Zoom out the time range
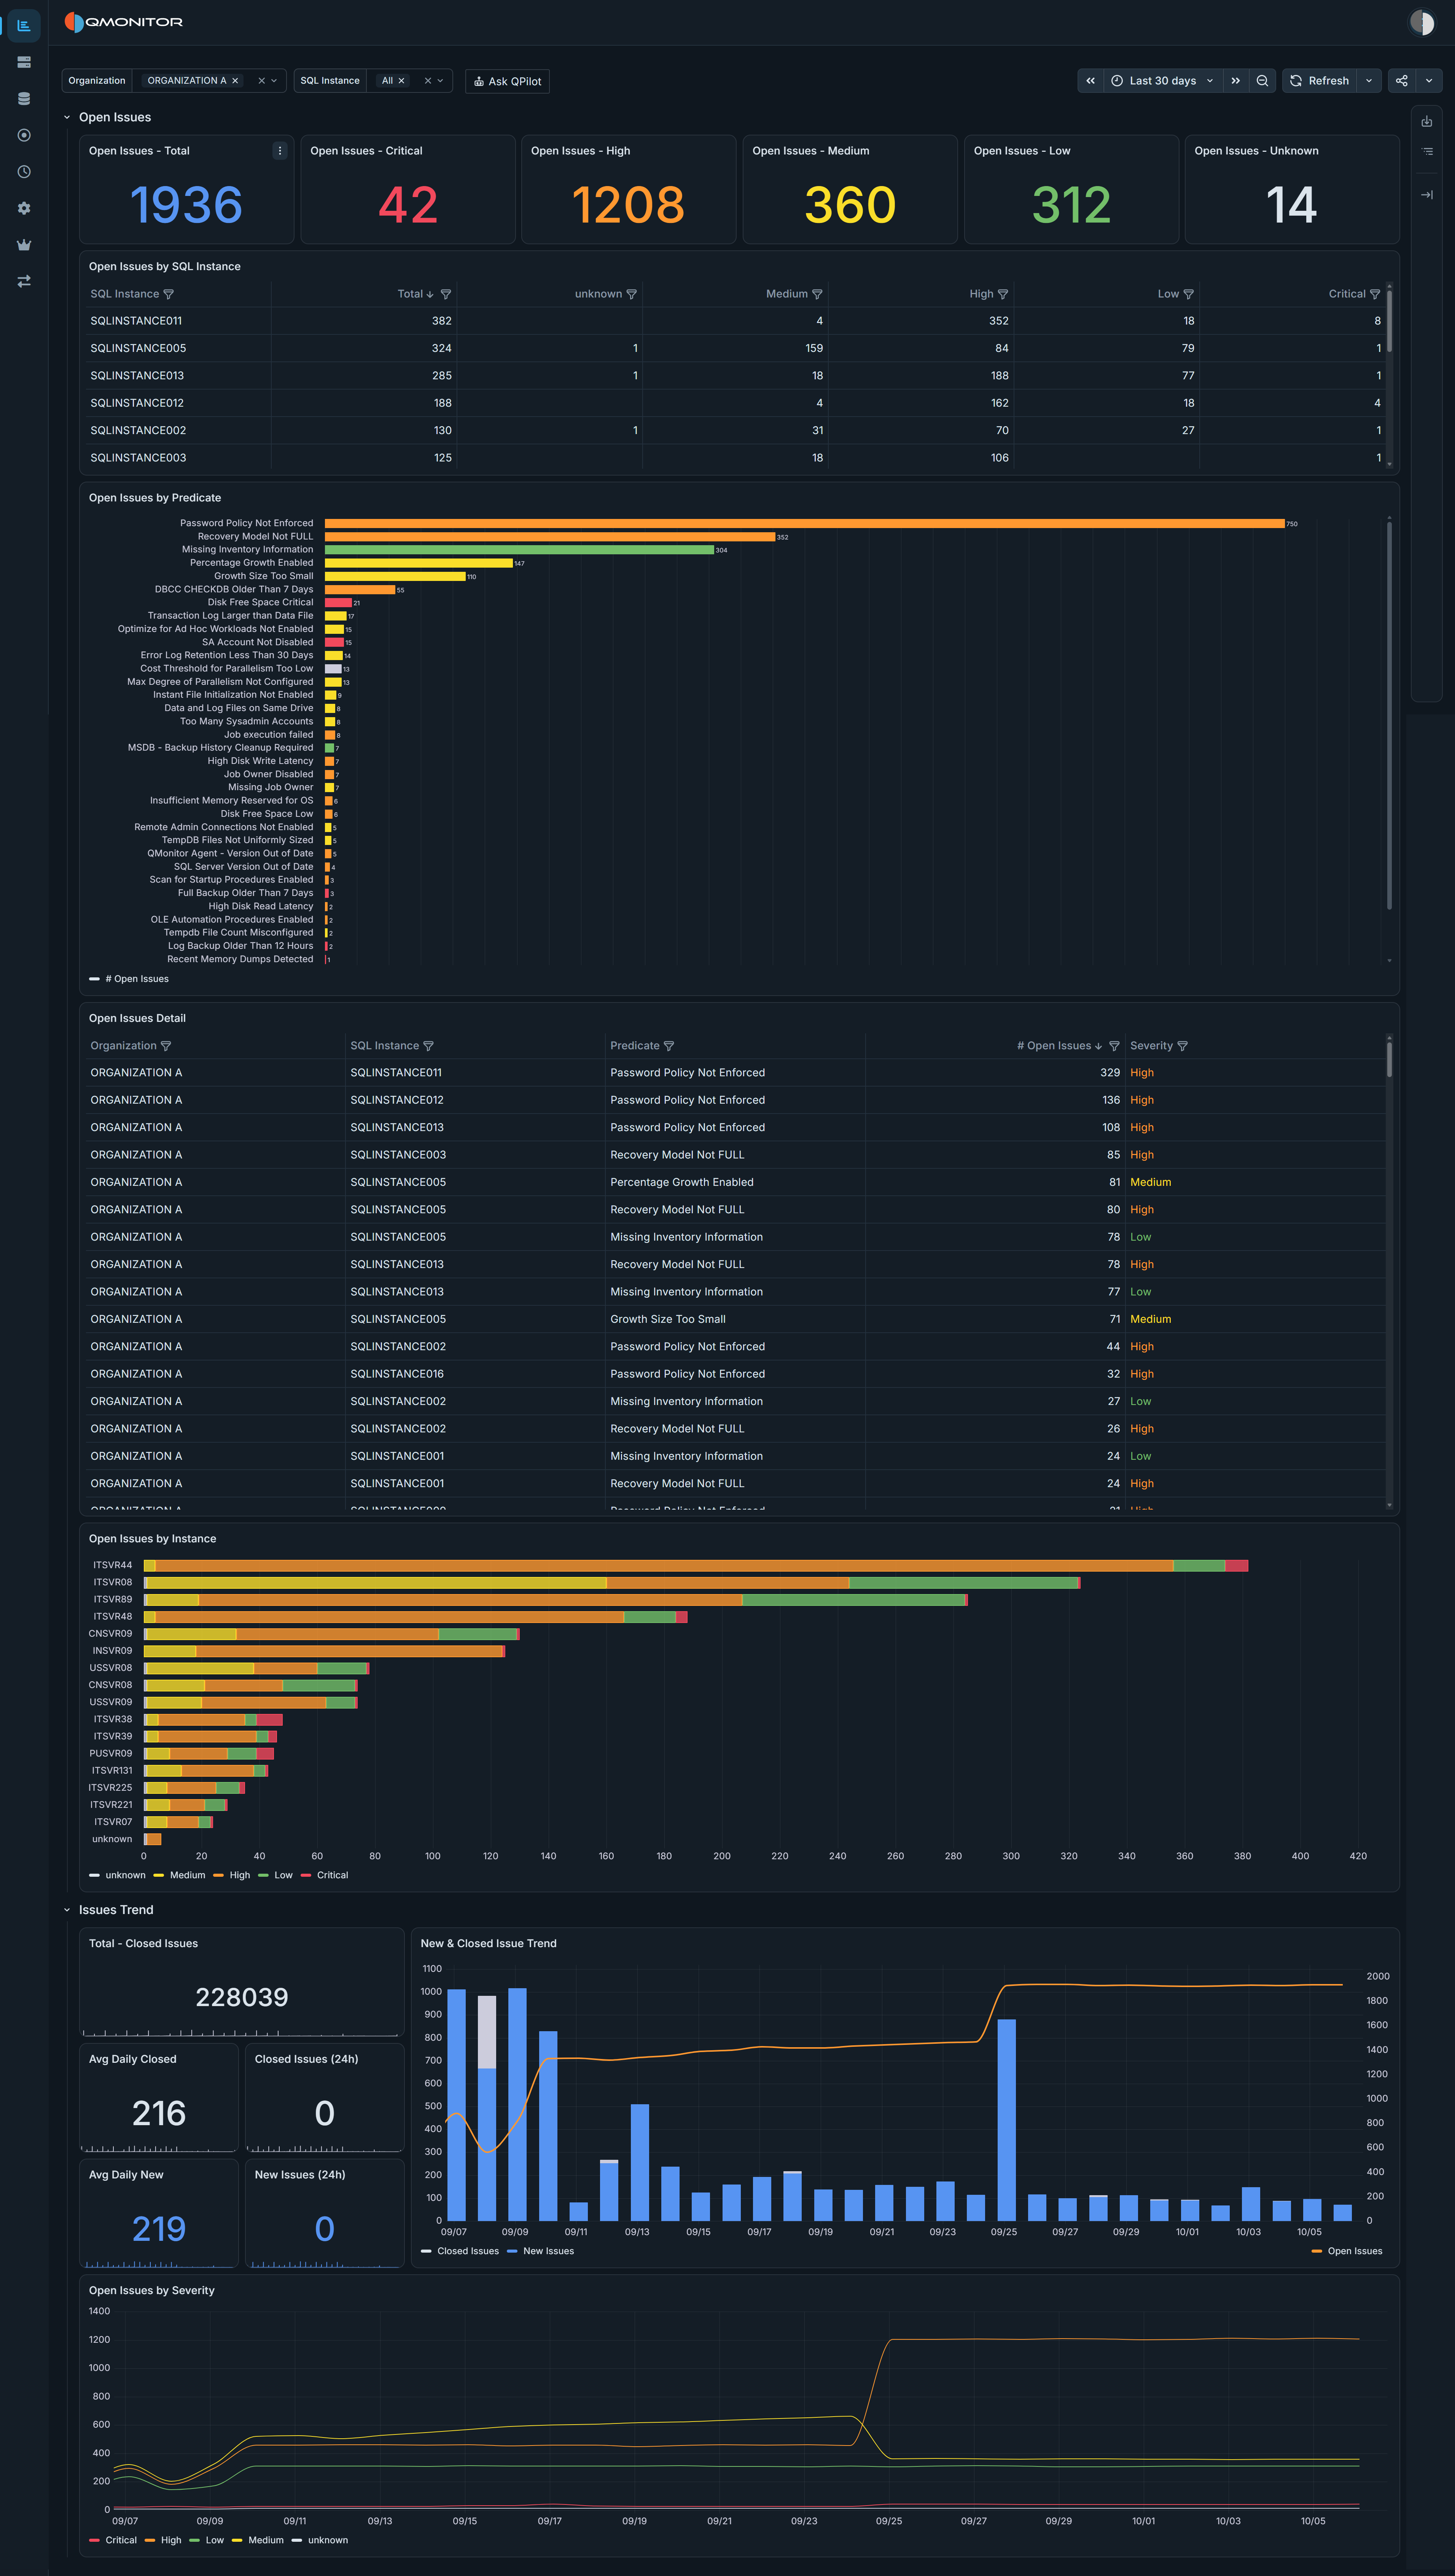Screen dimensions: 1455x2576 click(x=1262, y=81)
